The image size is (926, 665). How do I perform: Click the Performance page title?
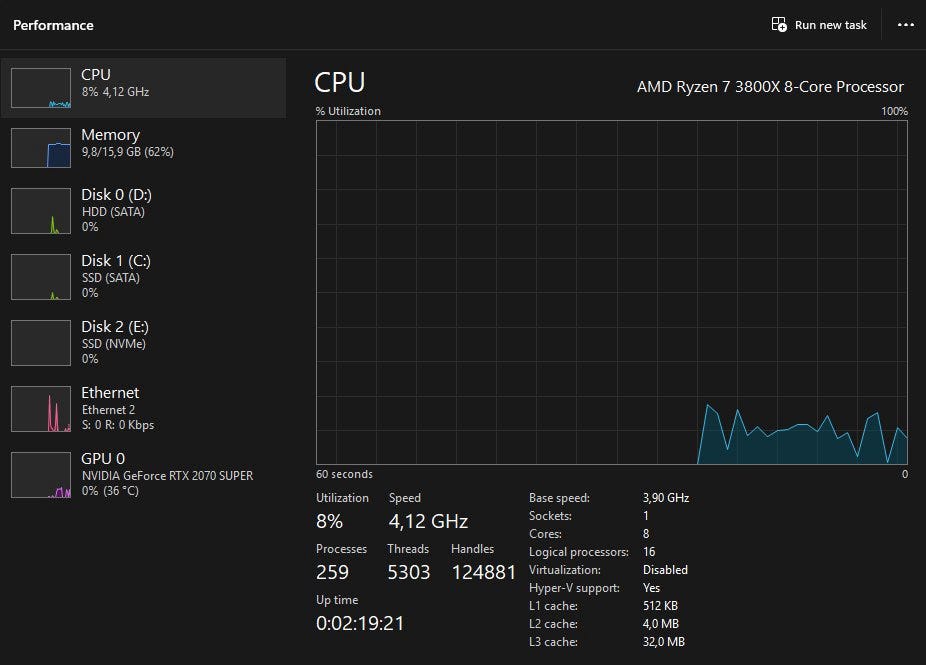click(x=53, y=25)
